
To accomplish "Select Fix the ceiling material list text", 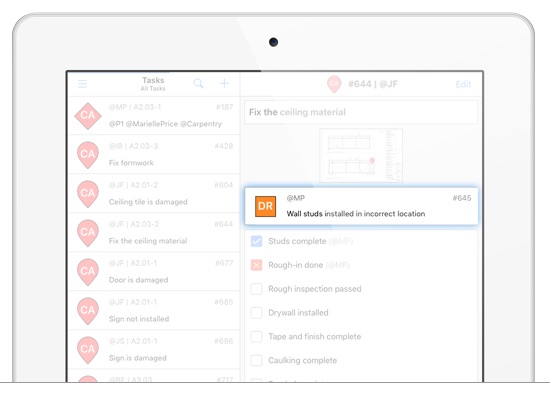I will (x=148, y=241).
